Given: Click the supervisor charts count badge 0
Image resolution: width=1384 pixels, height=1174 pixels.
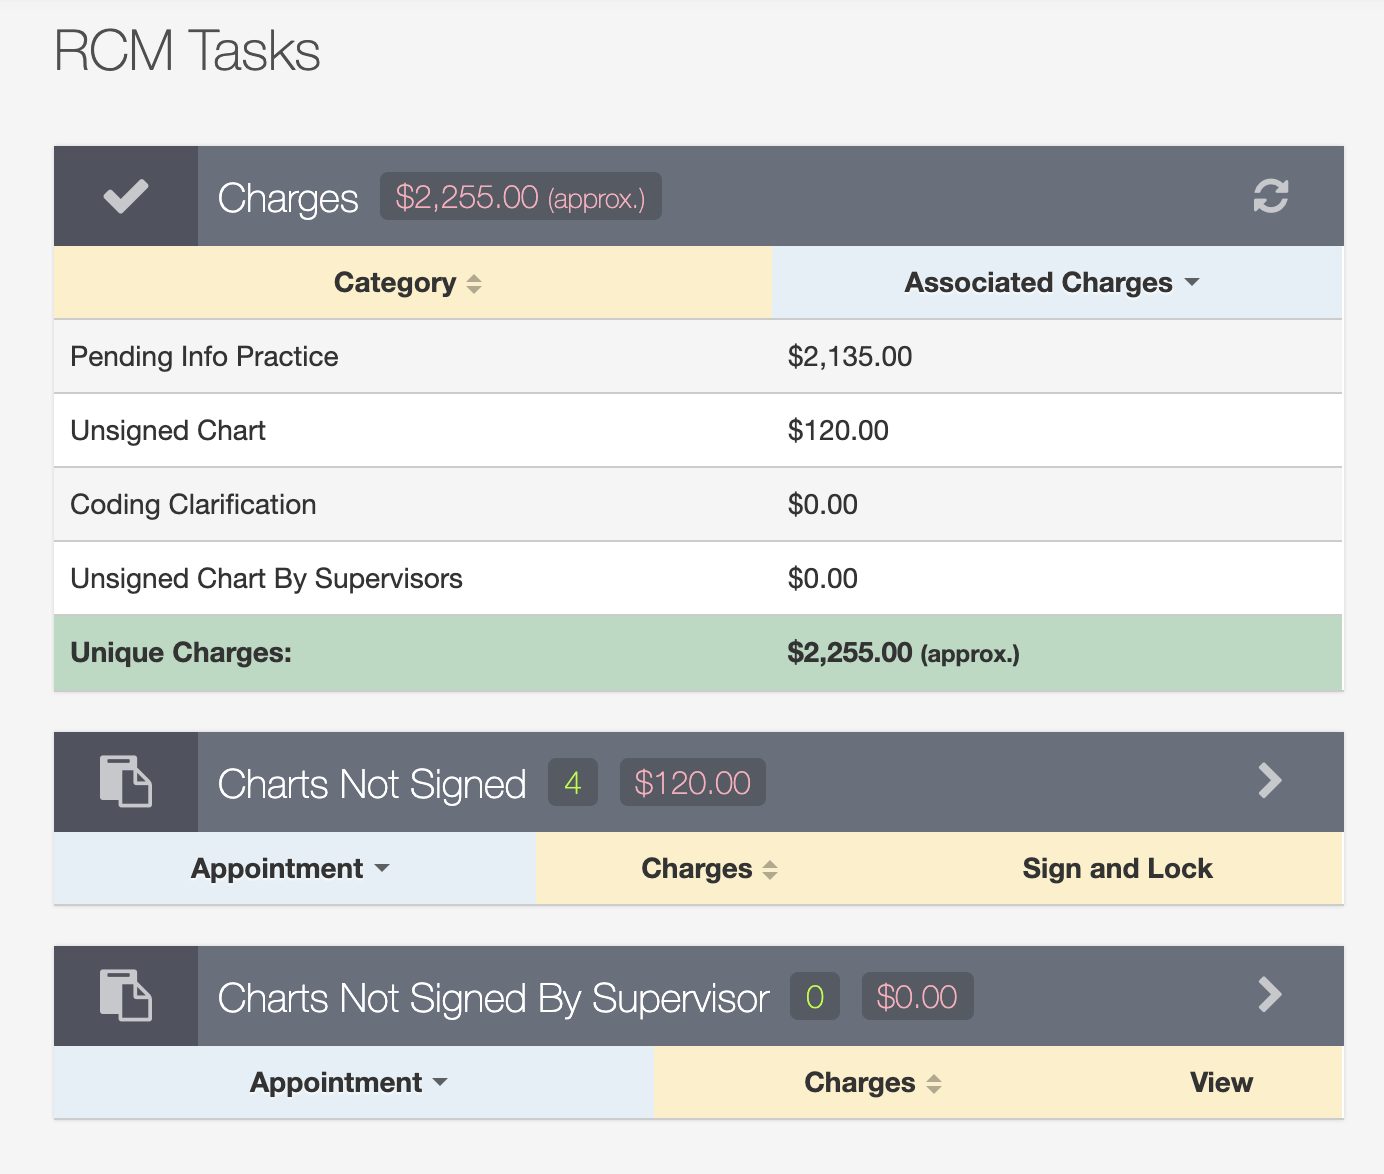Looking at the screenshot, I should tap(815, 996).
